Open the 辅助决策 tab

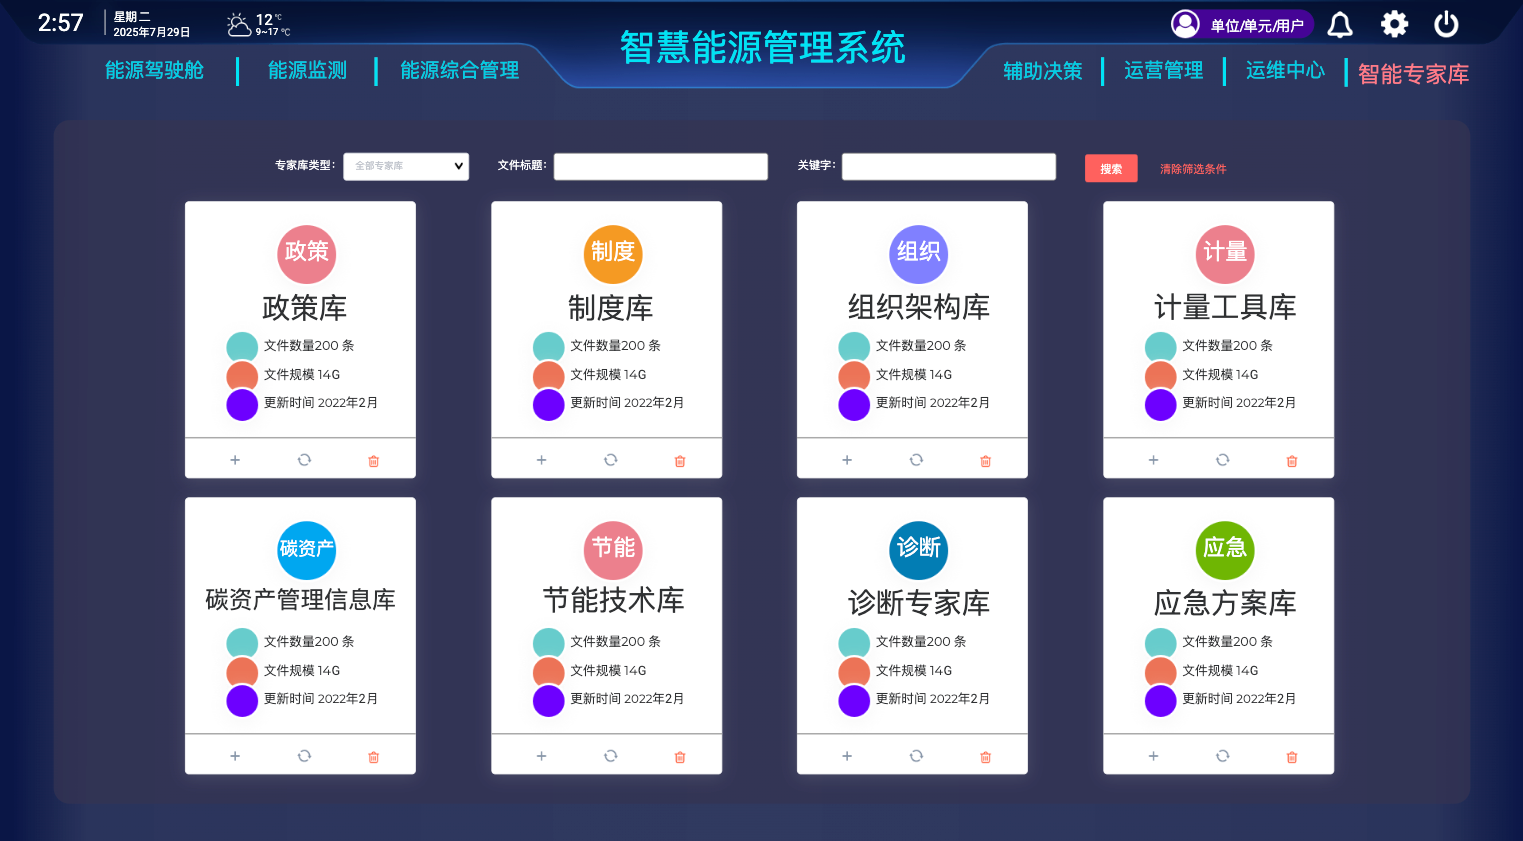pos(1043,71)
